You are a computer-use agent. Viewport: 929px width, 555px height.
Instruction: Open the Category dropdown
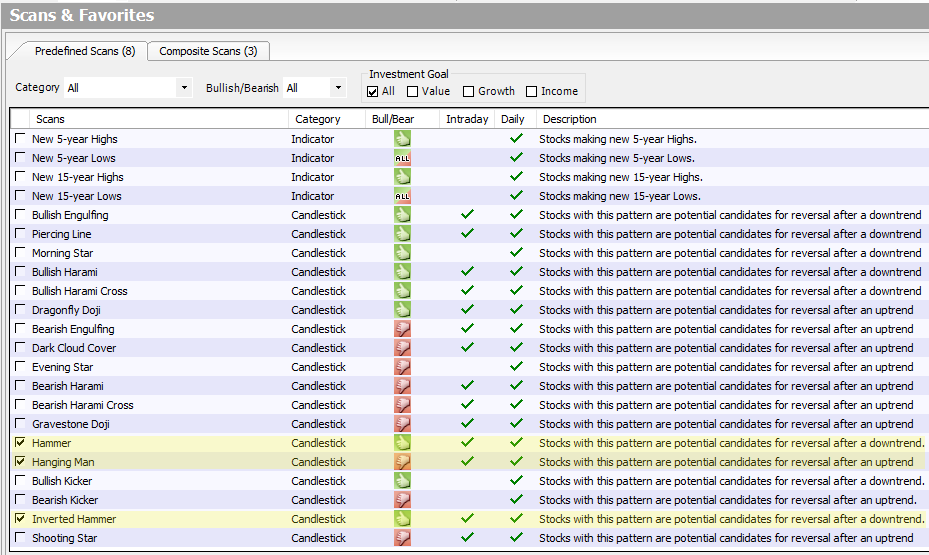184,88
